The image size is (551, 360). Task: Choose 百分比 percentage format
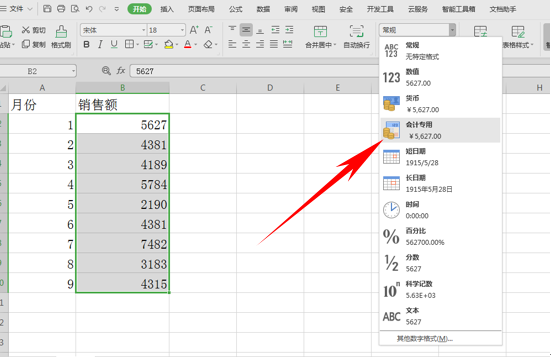point(441,236)
